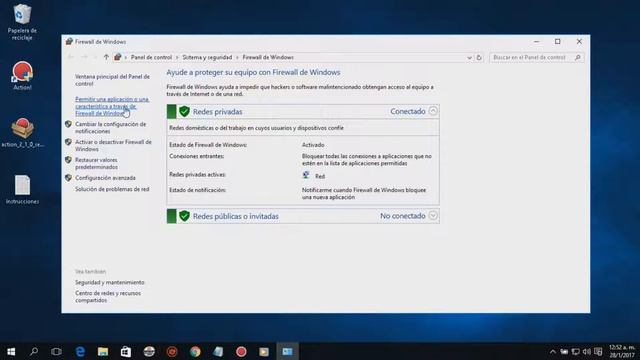Click the Control Panel icon in the address bar
640x360 pixels.
click(118, 57)
